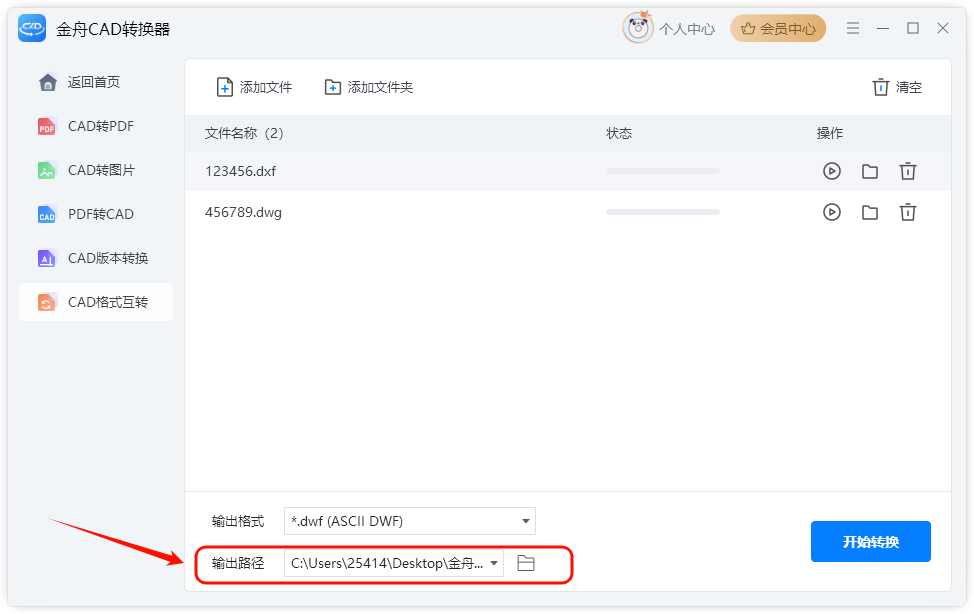
Task: Click the 文件名称 (2) column header
Action: click(x=244, y=133)
